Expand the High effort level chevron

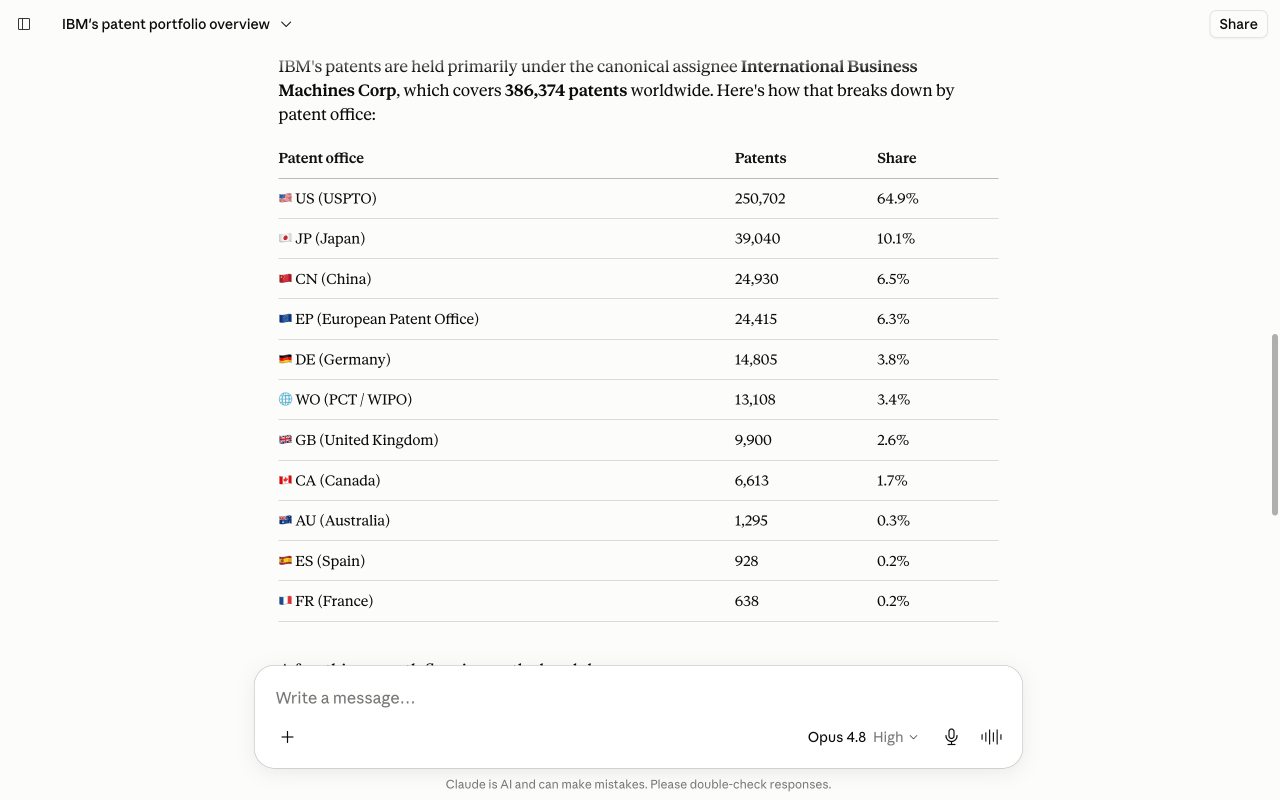(x=912, y=737)
